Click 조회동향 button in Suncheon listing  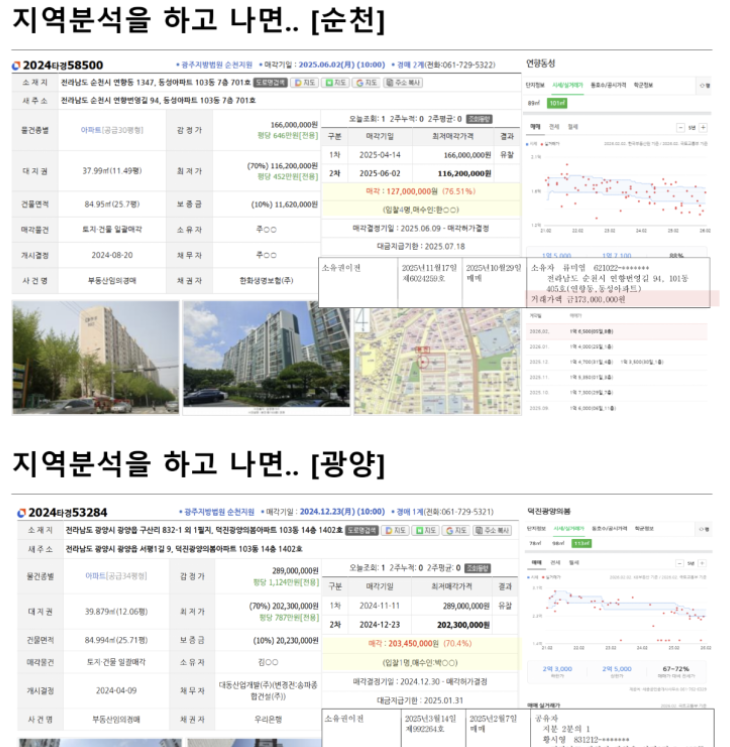pos(479,118)
